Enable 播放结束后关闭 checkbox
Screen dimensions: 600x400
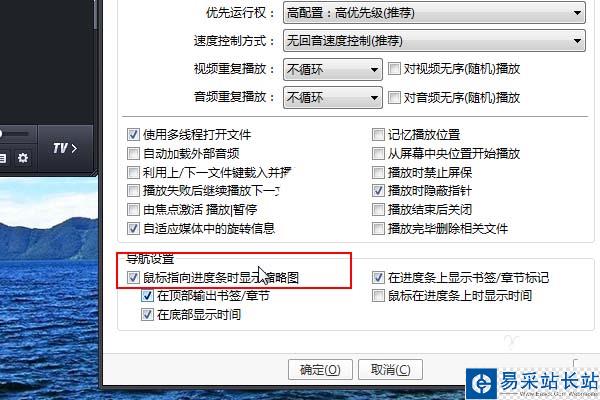pyautogui.click(x=378, y=209)
